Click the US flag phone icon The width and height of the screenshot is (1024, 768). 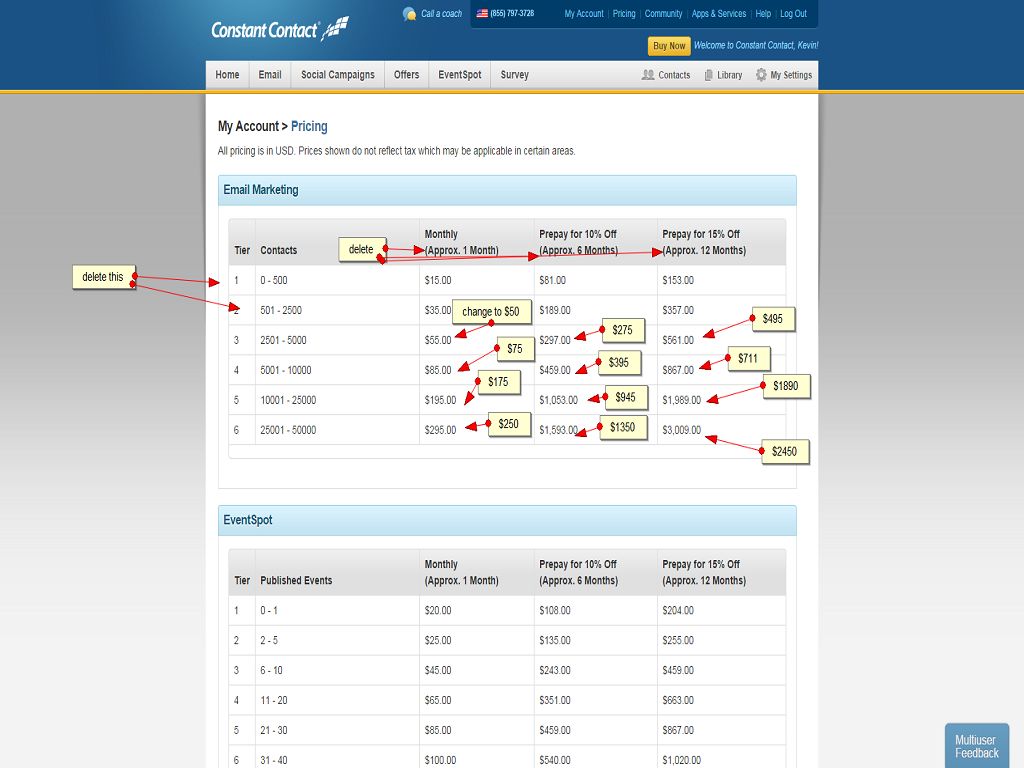point(482,13)
